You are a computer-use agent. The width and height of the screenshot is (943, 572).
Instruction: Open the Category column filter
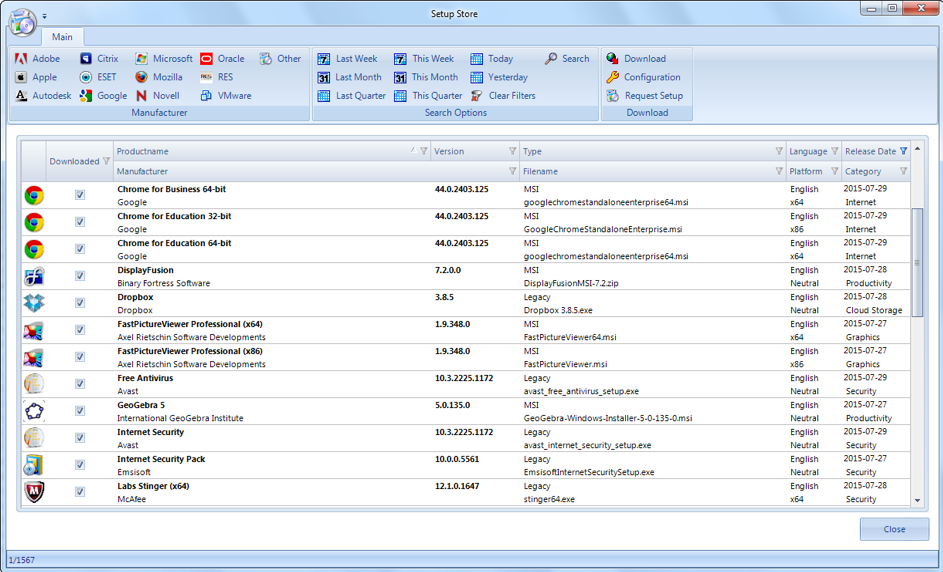(903, 171)
